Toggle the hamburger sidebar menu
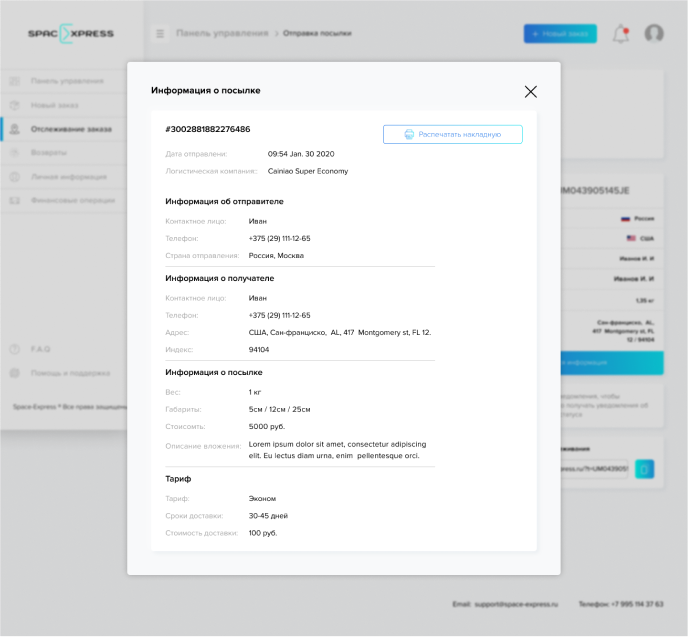688x637 pixels. (160, 34)
